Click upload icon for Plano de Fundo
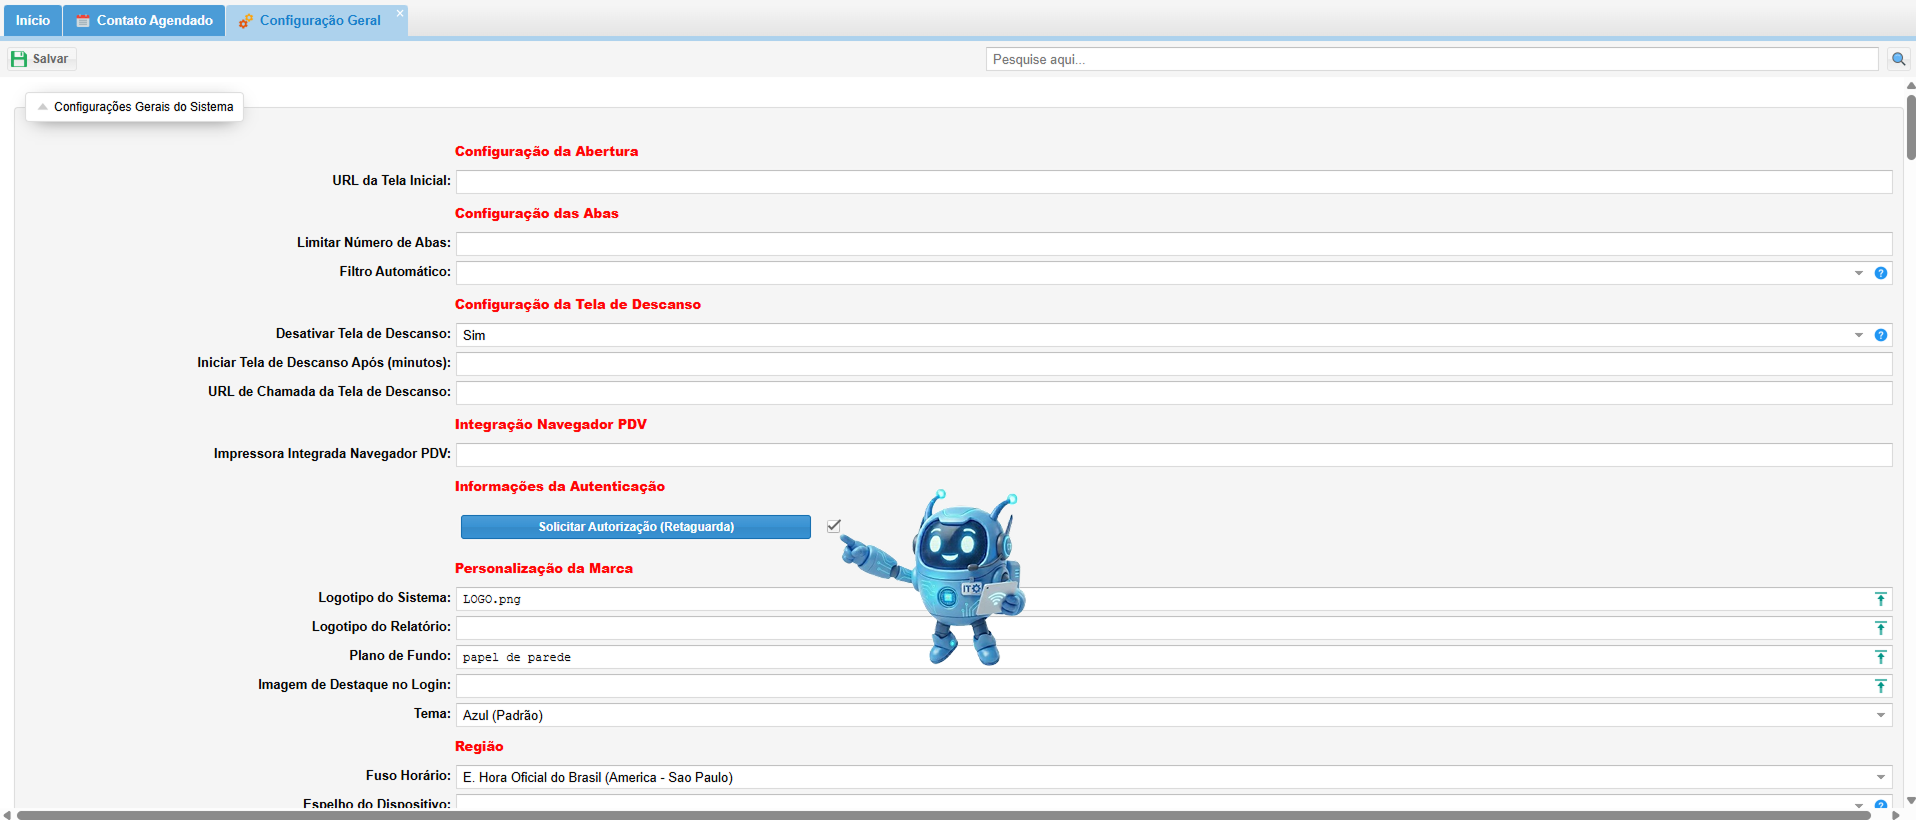1916x820 pixels. (x=1880, y=657)
